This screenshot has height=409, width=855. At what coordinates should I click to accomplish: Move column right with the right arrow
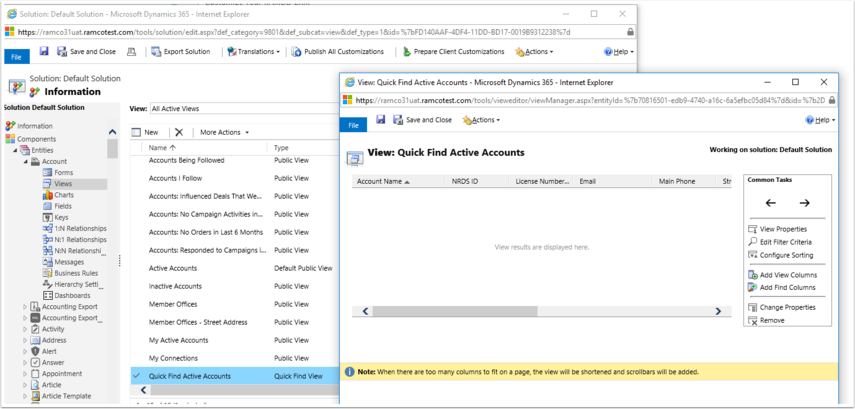coord(804,203)
